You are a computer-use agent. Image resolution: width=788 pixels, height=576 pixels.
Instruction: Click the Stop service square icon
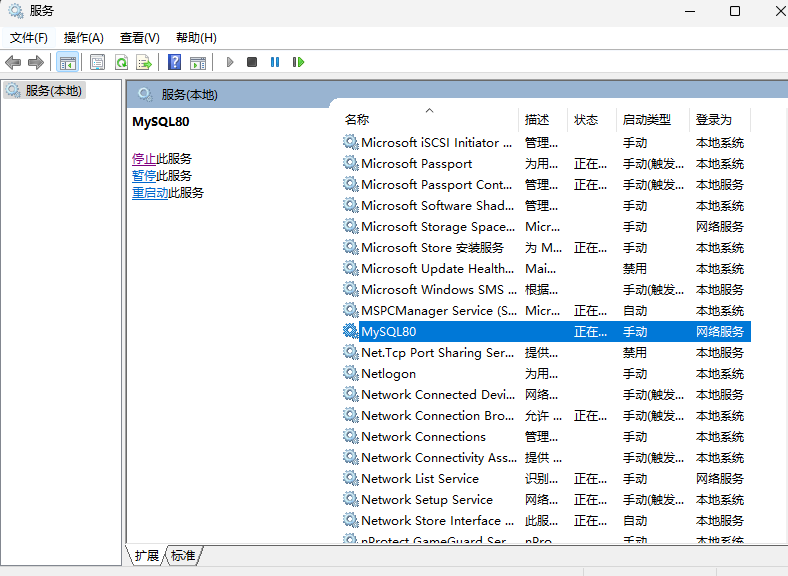click(x=252, y=62)
